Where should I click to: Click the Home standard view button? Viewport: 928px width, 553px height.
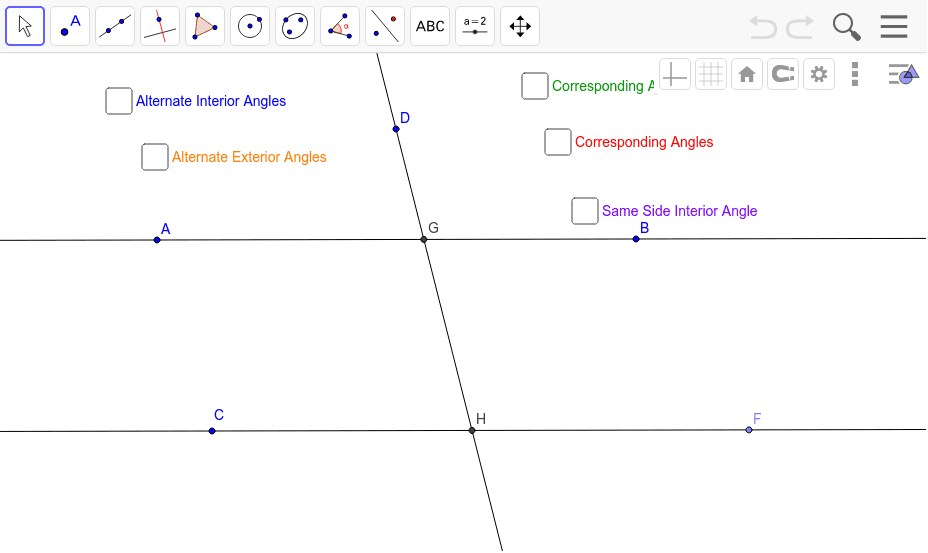[747, 75]
